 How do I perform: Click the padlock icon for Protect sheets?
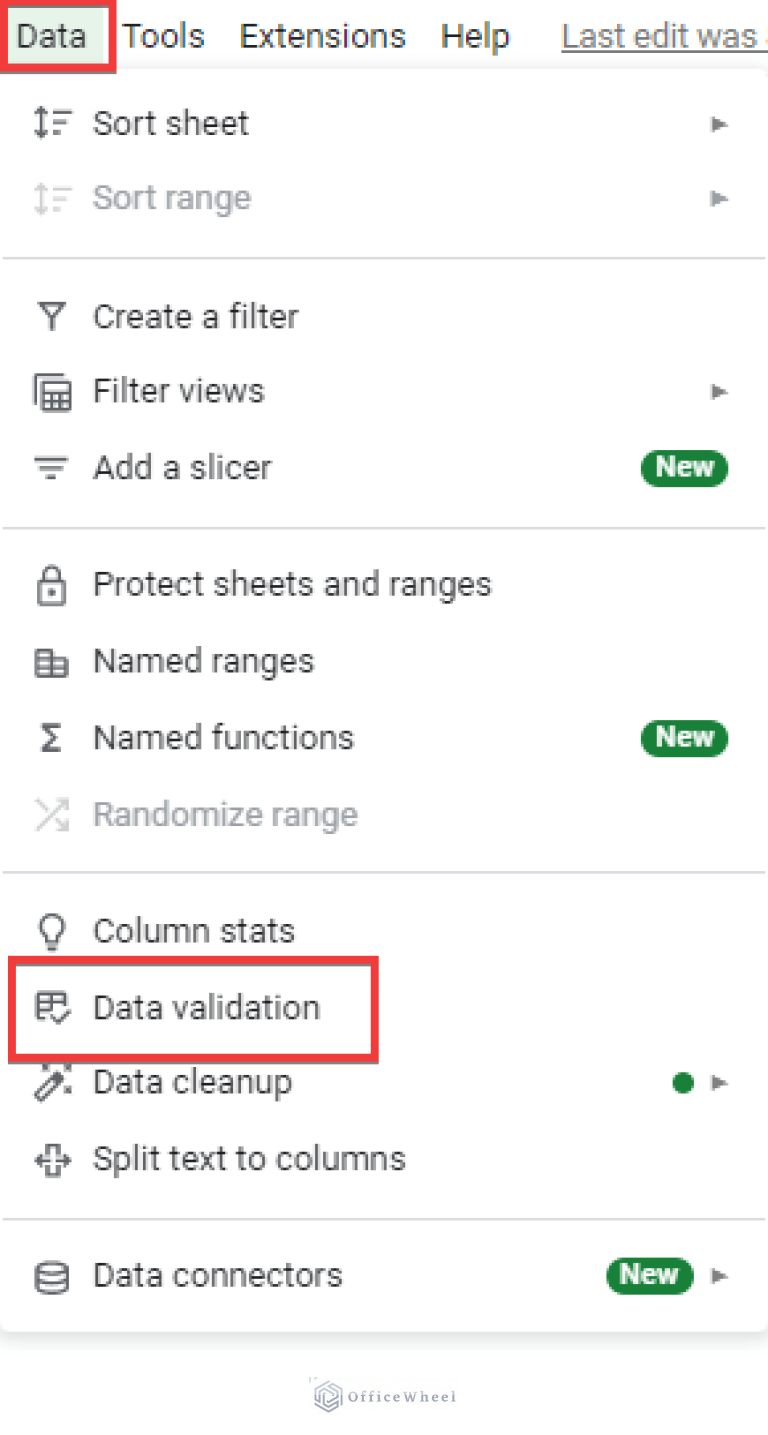51,585
